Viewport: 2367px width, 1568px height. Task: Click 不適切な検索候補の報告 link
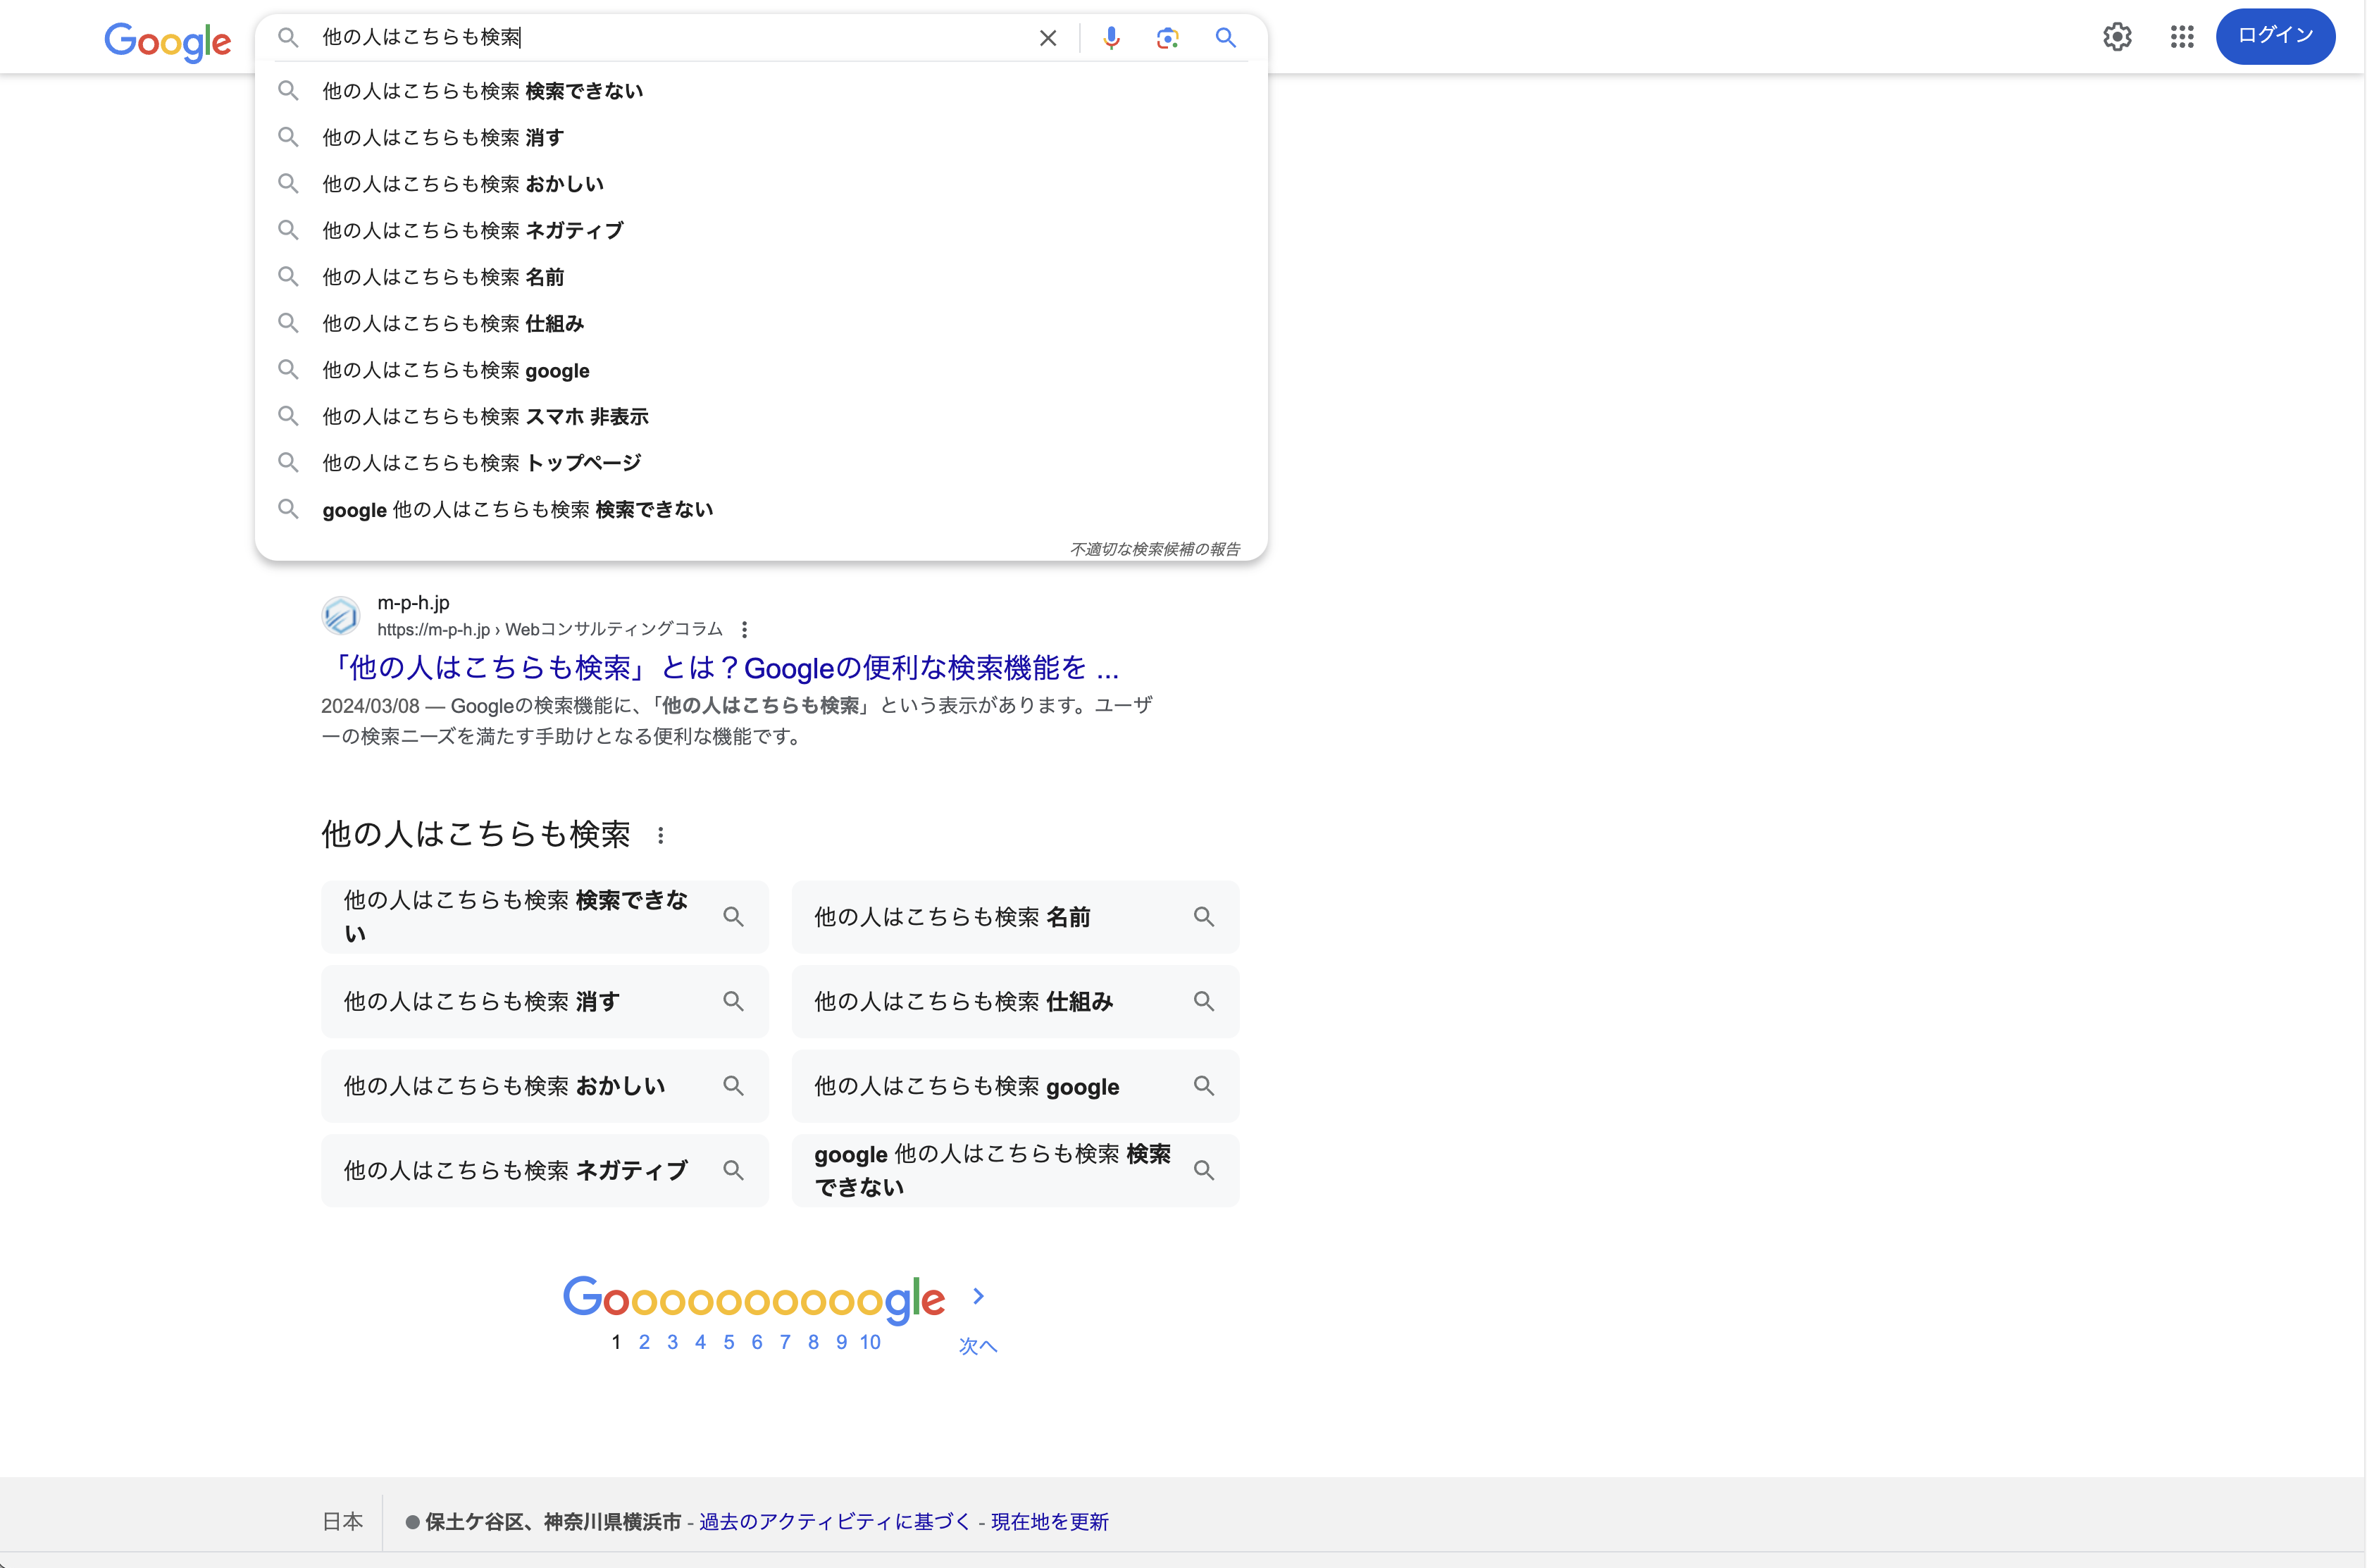[x=1155, y=549]
